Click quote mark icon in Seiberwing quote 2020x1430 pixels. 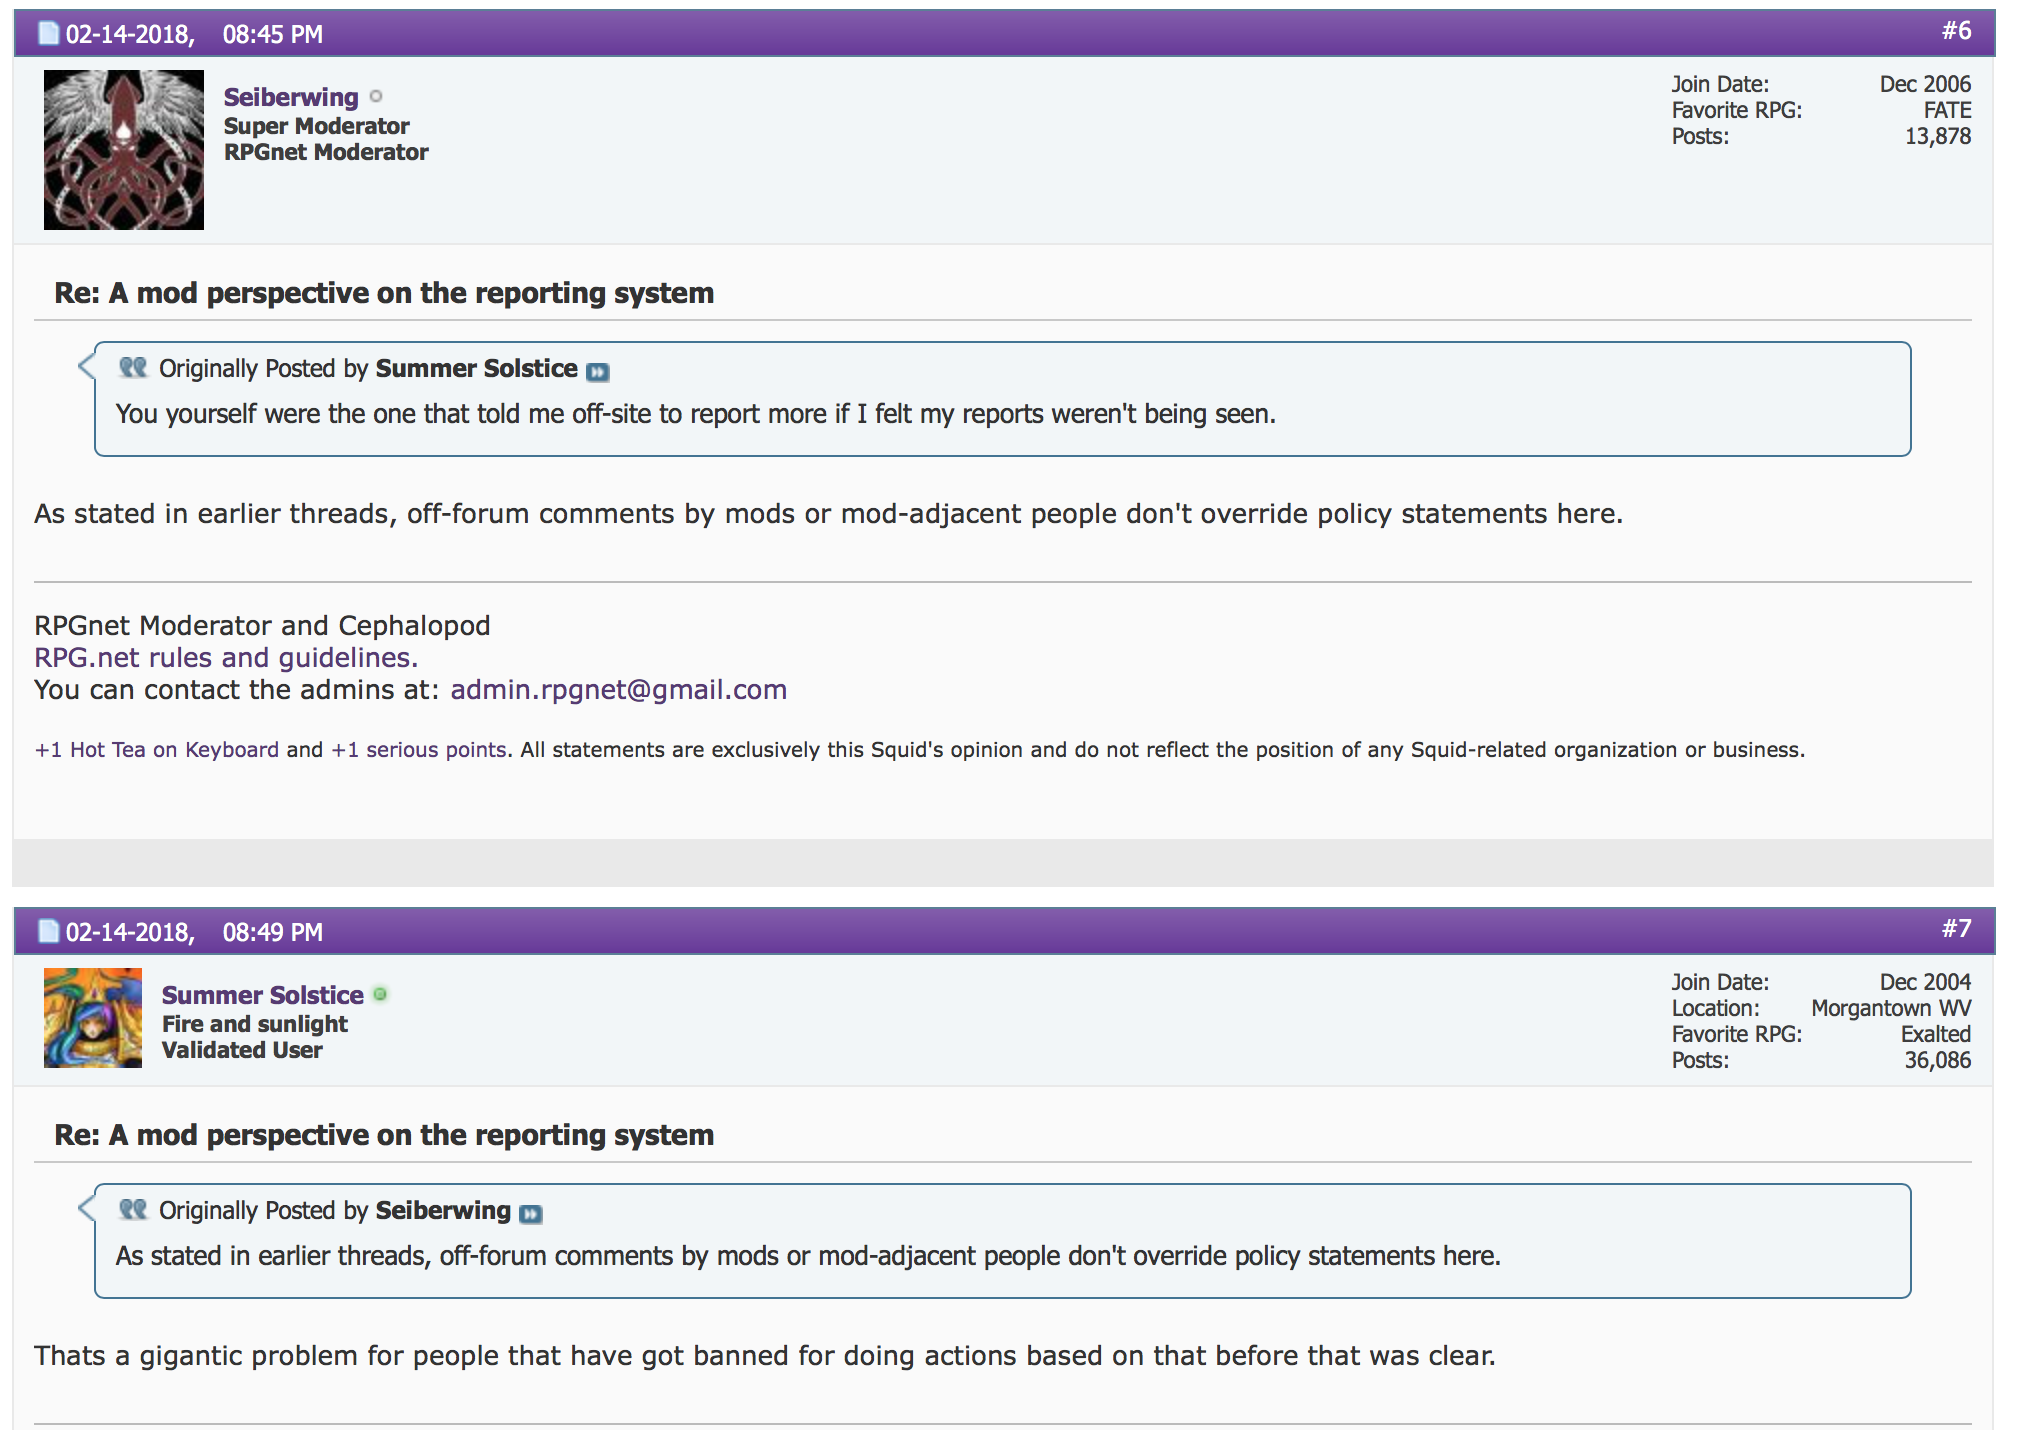(x=133, y=1210)
